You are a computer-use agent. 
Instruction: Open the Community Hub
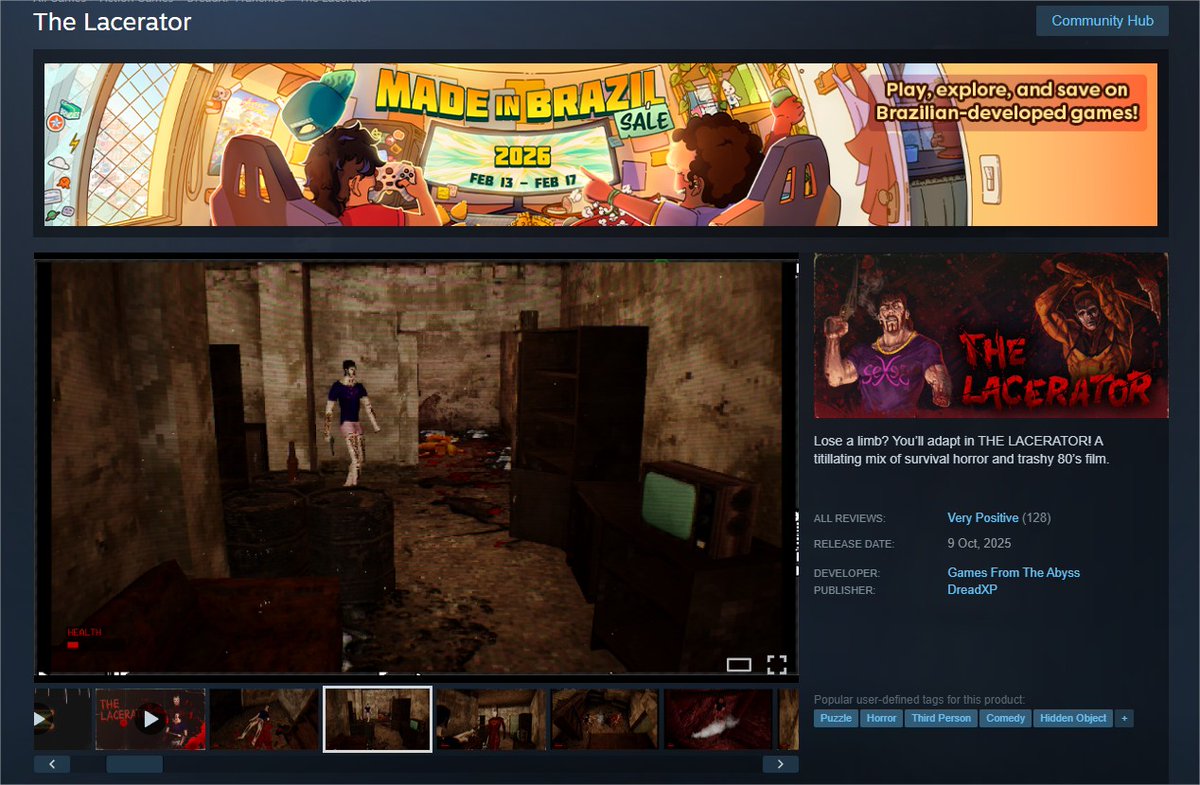coord(1102,21)
